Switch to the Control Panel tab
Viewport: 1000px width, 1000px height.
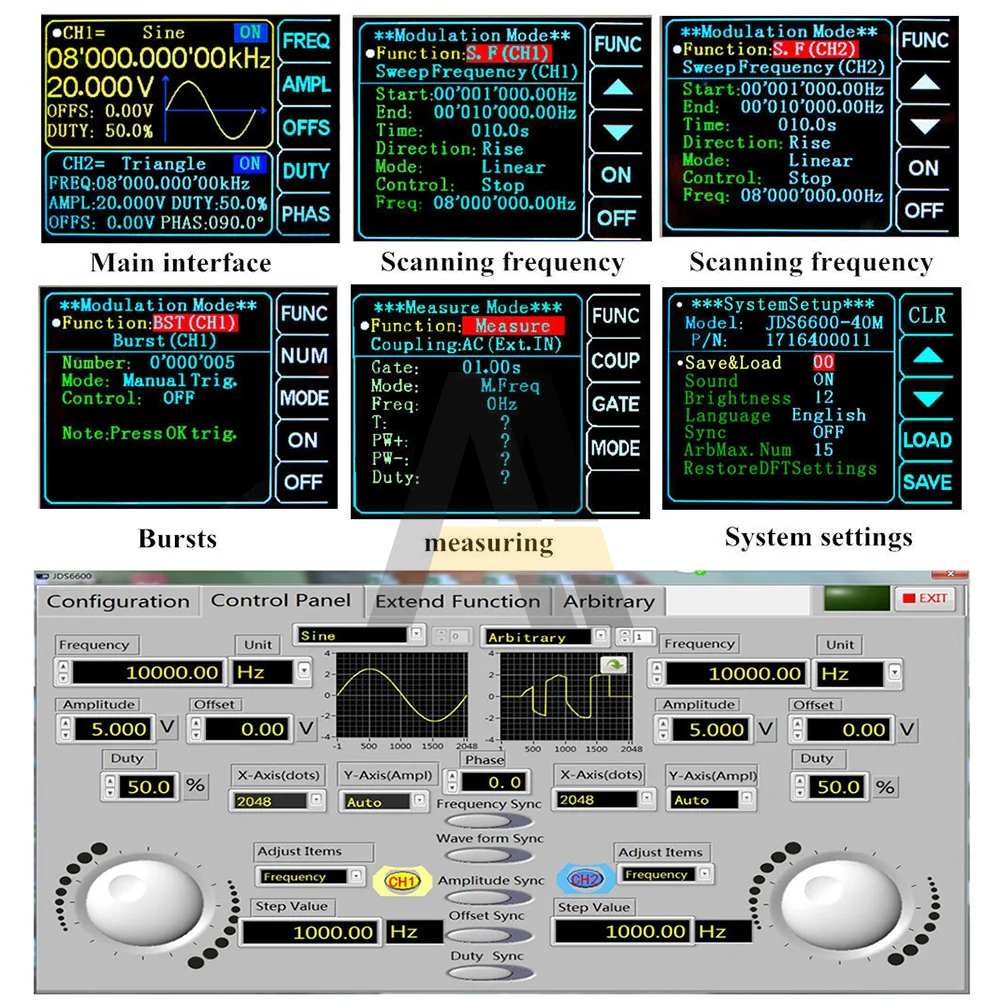click(x=281, y=600)
